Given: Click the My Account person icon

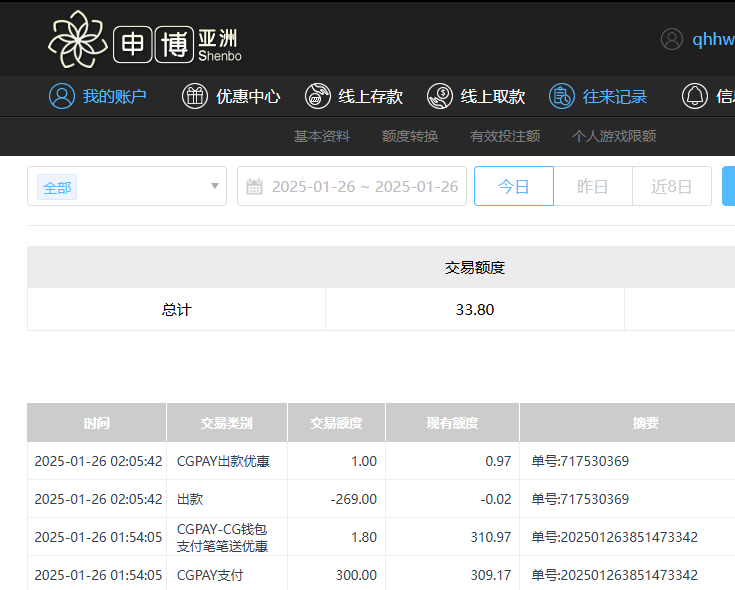Looking at the screenshot, I should click(x=62, y=96).
